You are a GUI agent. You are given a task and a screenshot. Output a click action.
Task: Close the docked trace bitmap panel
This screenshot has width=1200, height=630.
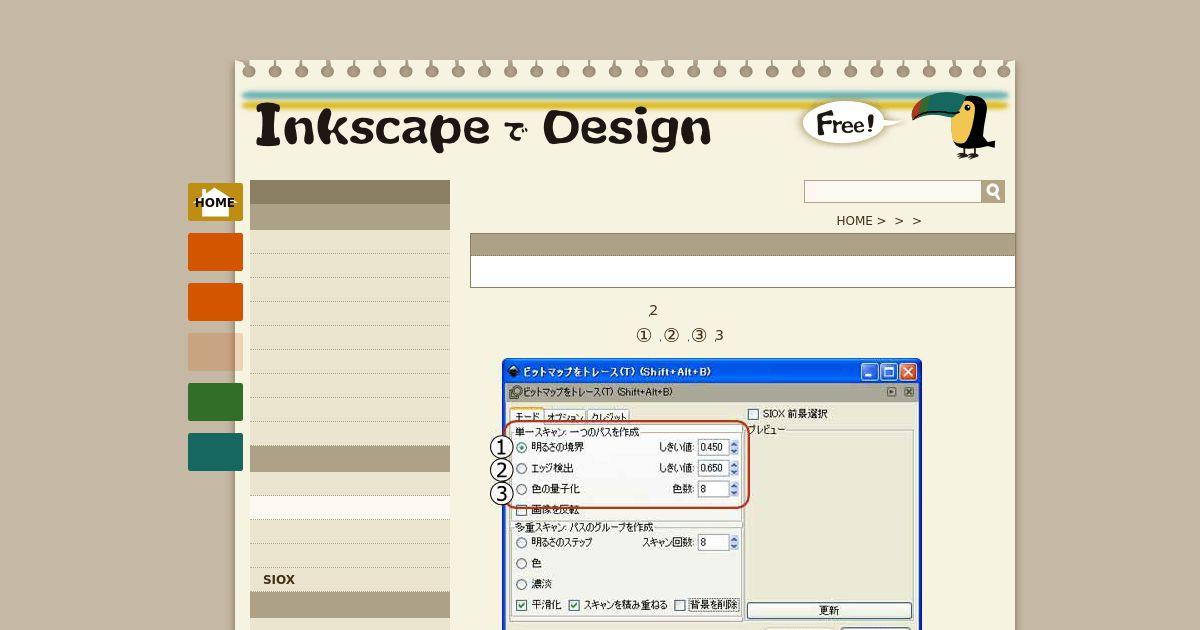[911, 392]
